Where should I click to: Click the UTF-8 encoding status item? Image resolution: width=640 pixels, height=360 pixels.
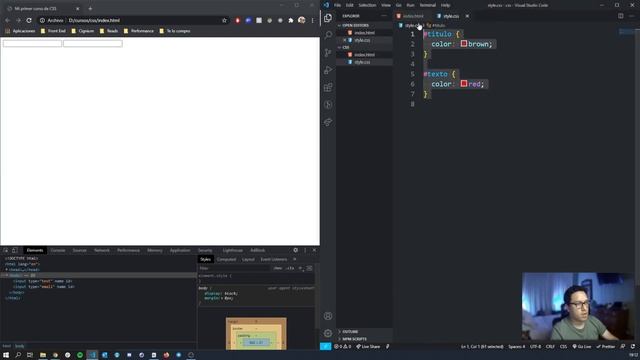[x=535, y=347]
